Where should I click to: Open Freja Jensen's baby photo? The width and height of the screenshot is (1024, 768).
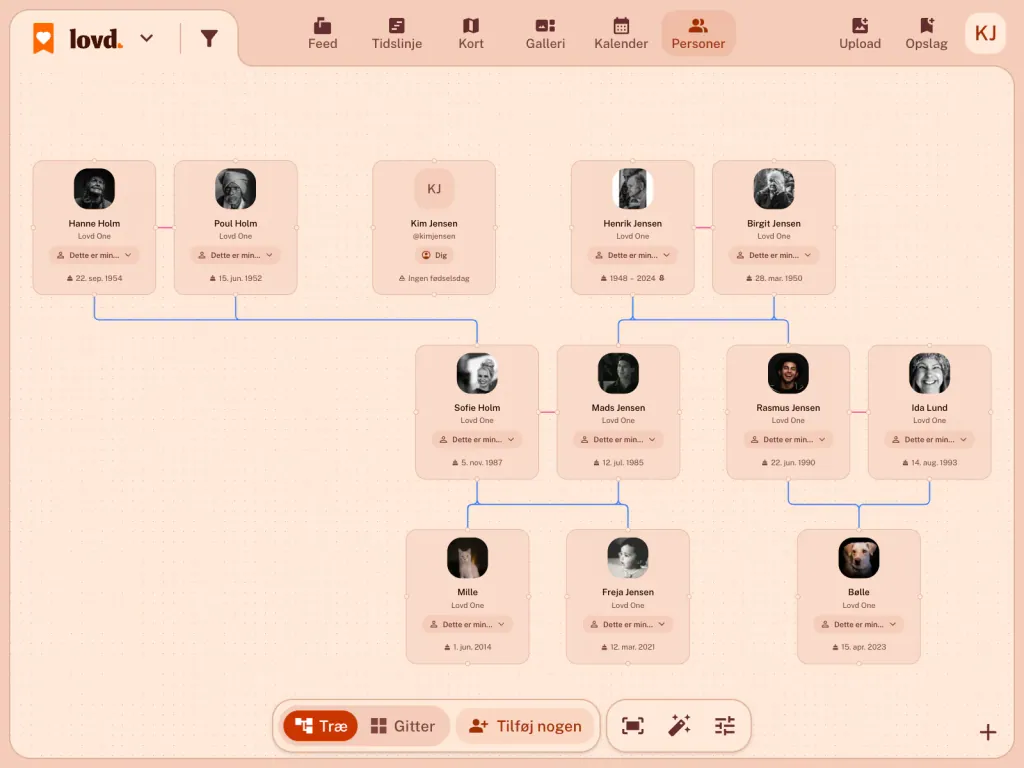(x=628, y=558)
